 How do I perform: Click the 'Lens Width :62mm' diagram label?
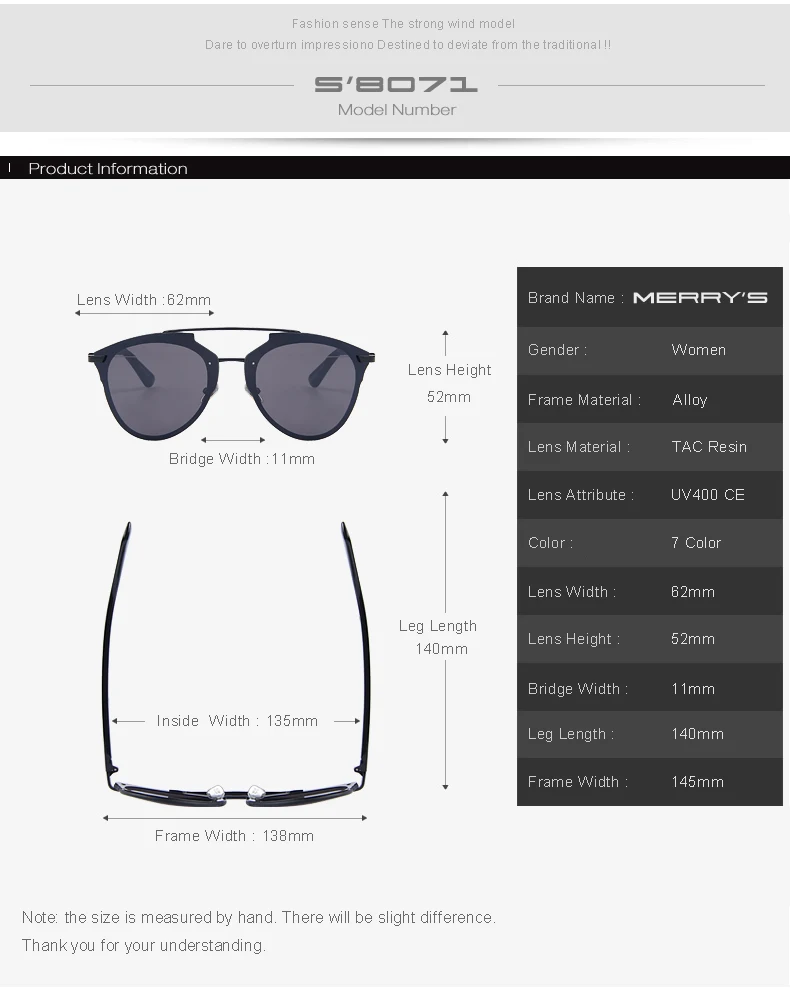point(144,300)
